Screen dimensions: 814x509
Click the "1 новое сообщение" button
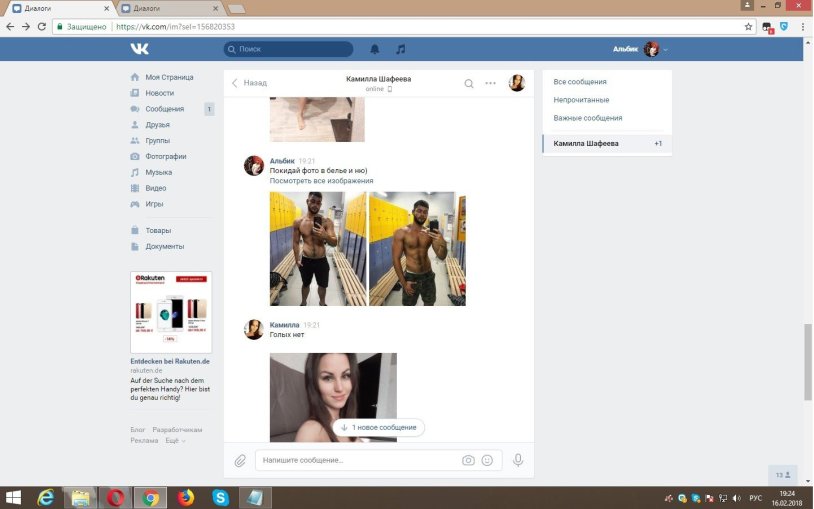tap(379, 427)
